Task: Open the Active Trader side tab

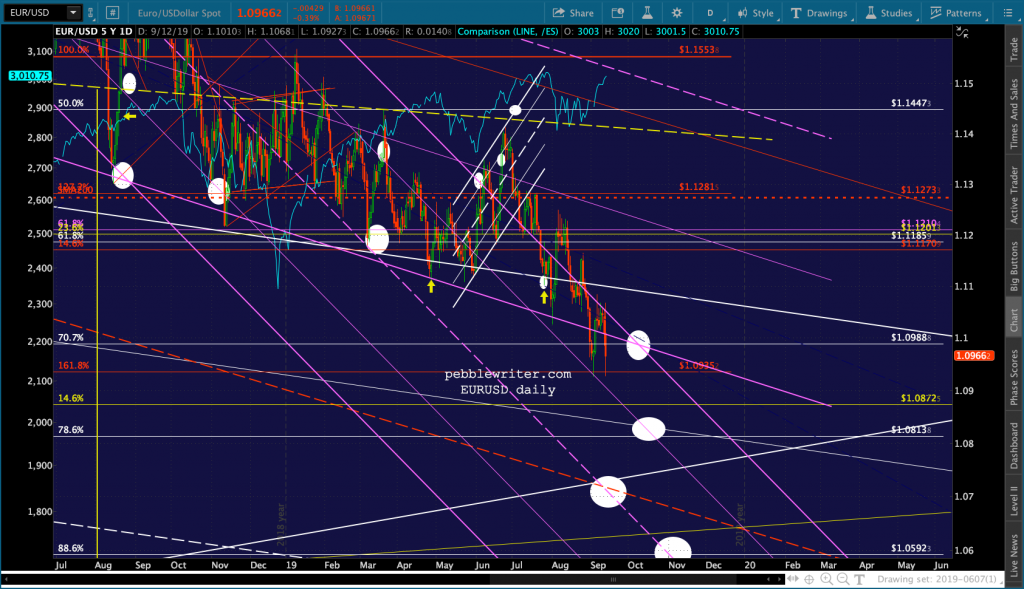Action: pos(1013,195)
